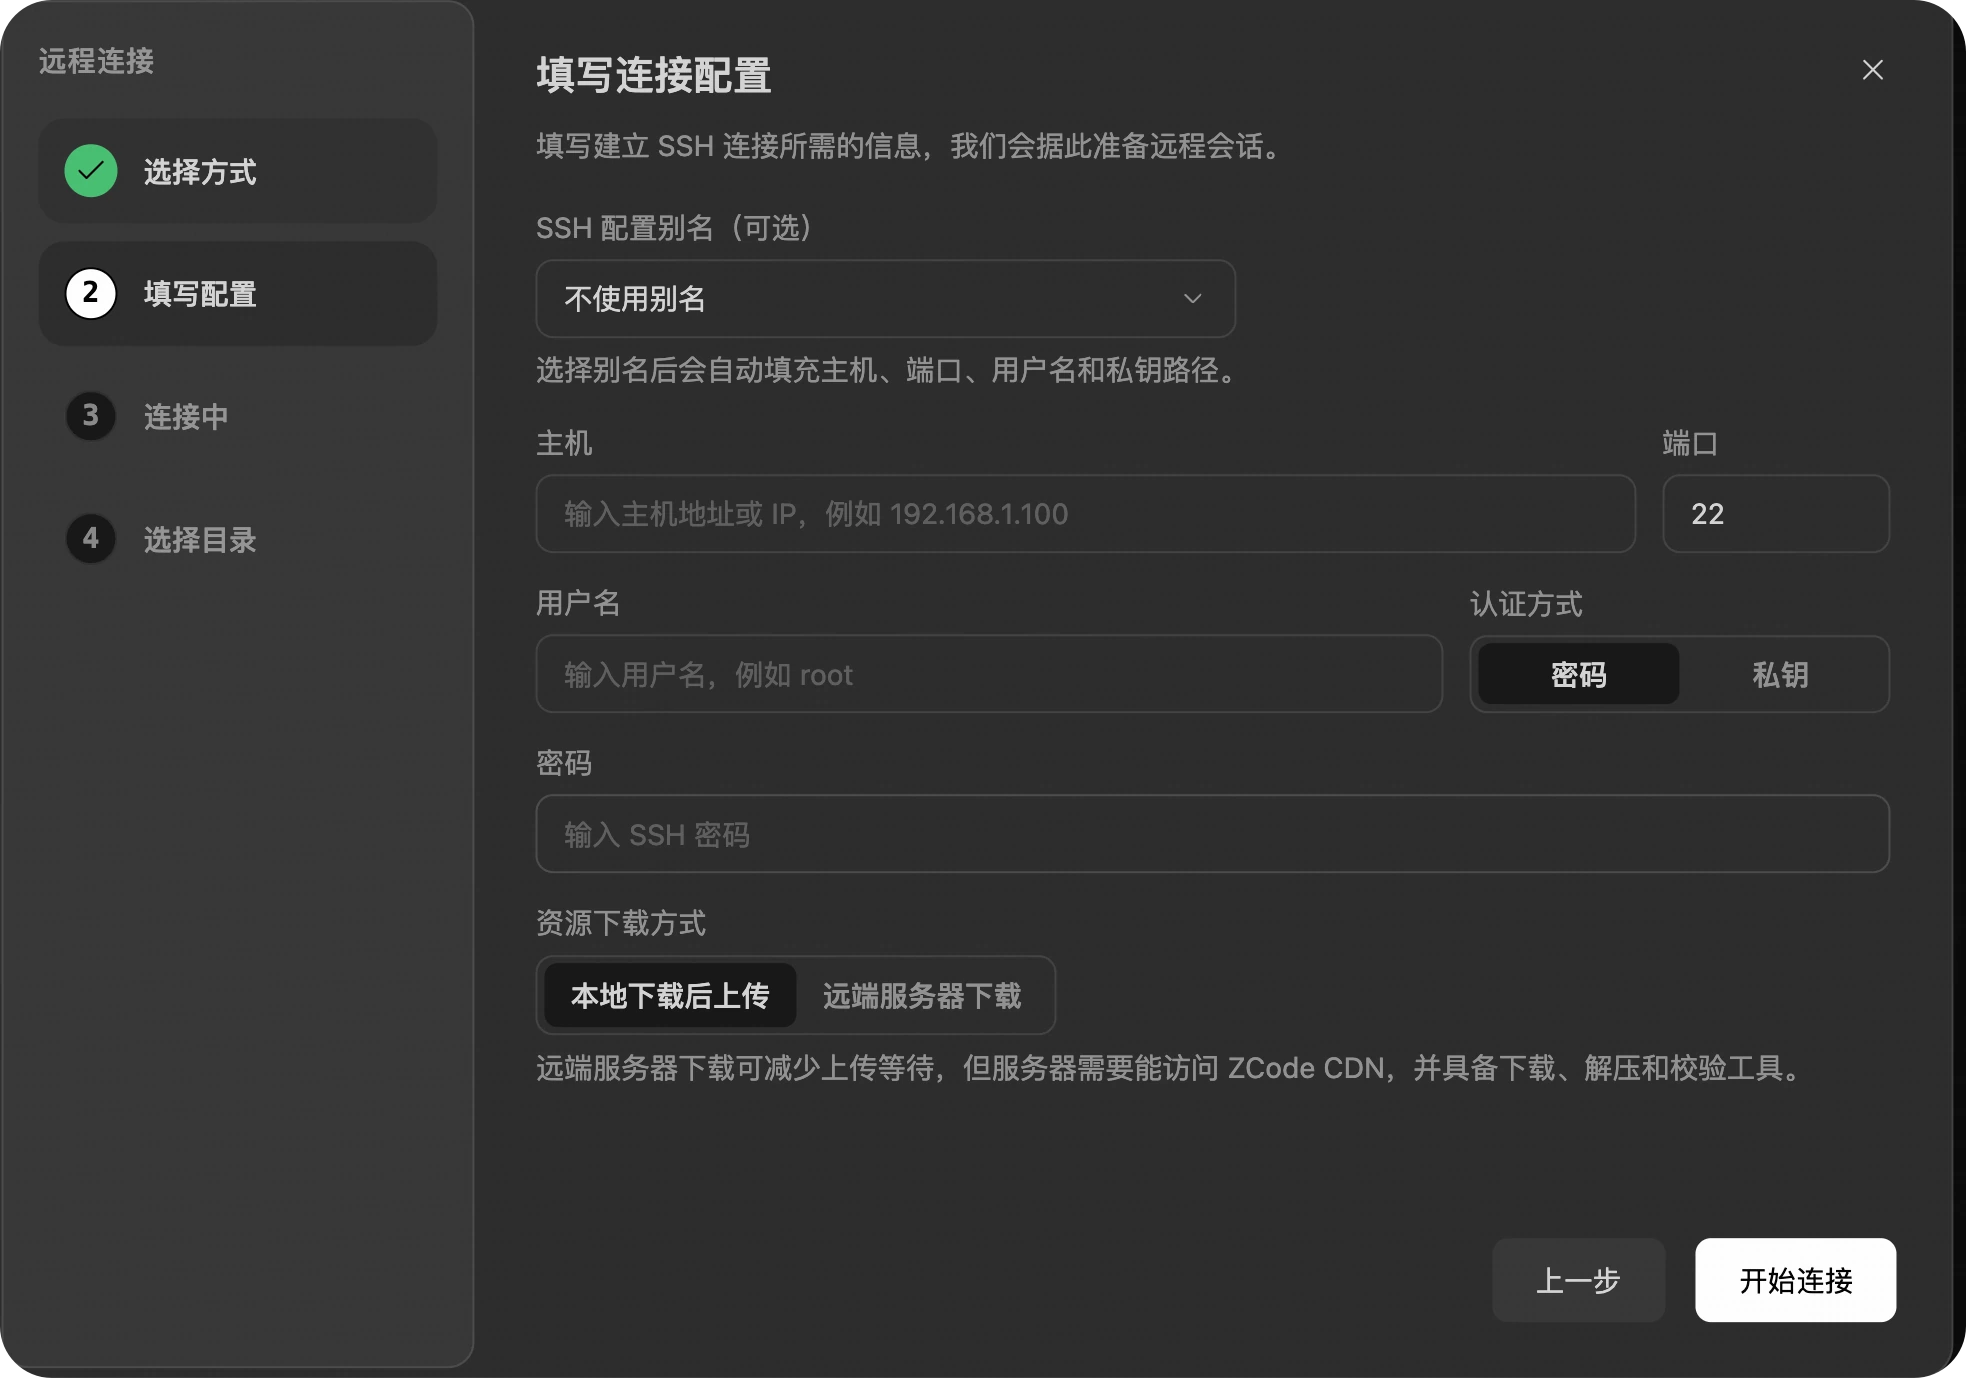
Task: Click the 远程连接 sidebar title
Action: [96, 61]
